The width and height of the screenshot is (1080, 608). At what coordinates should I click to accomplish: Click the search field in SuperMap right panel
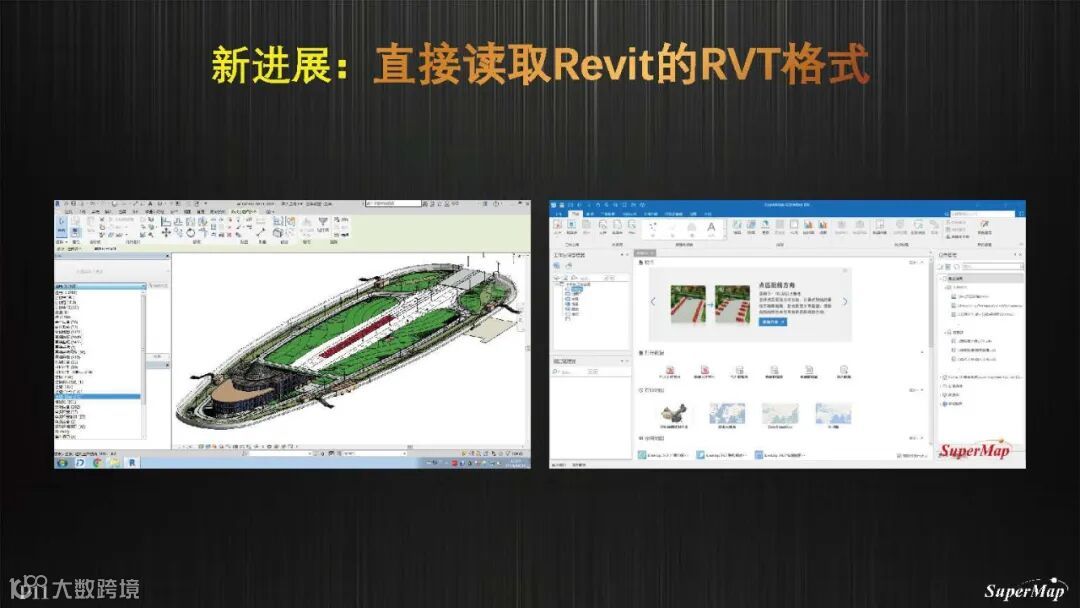[993, 266]
